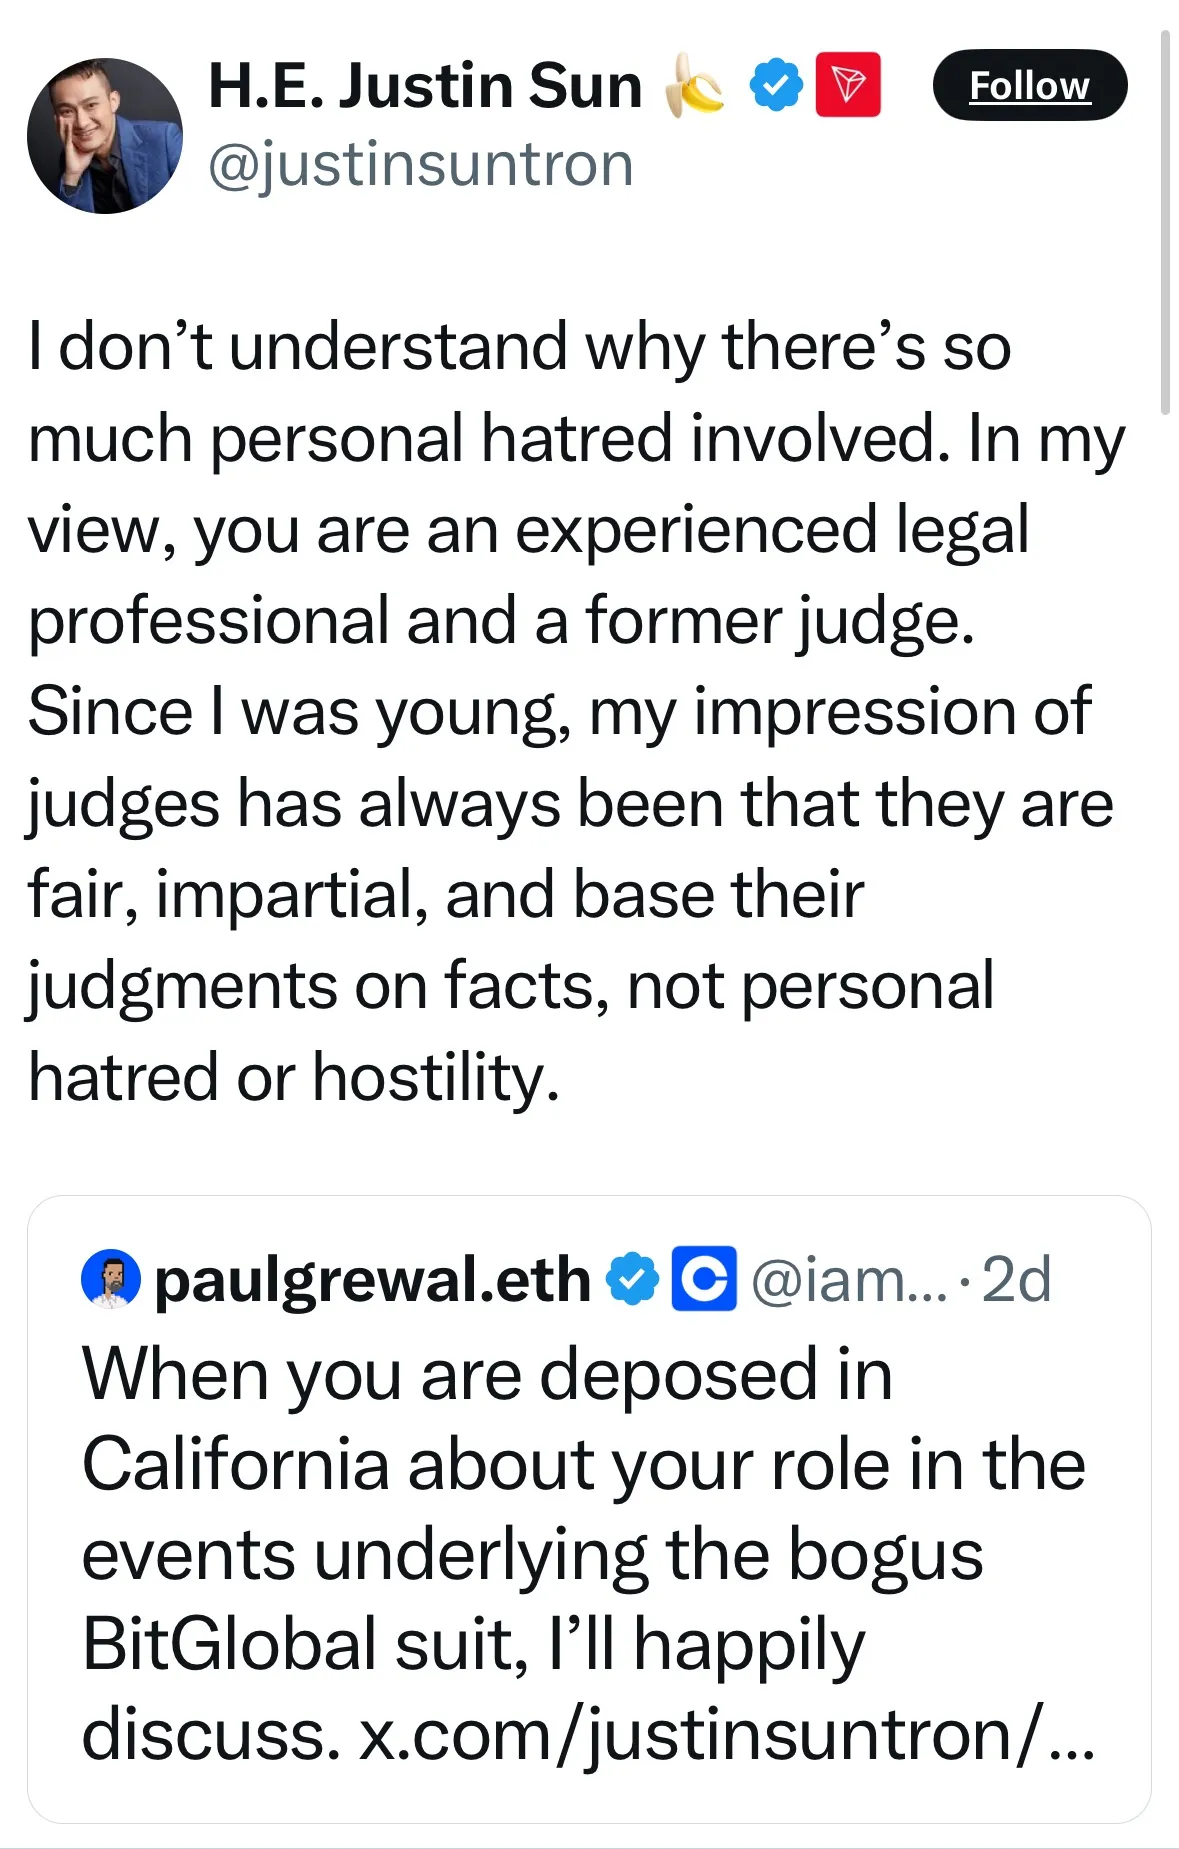Open the quoted tweet's 2d timestamp

1017,1280
